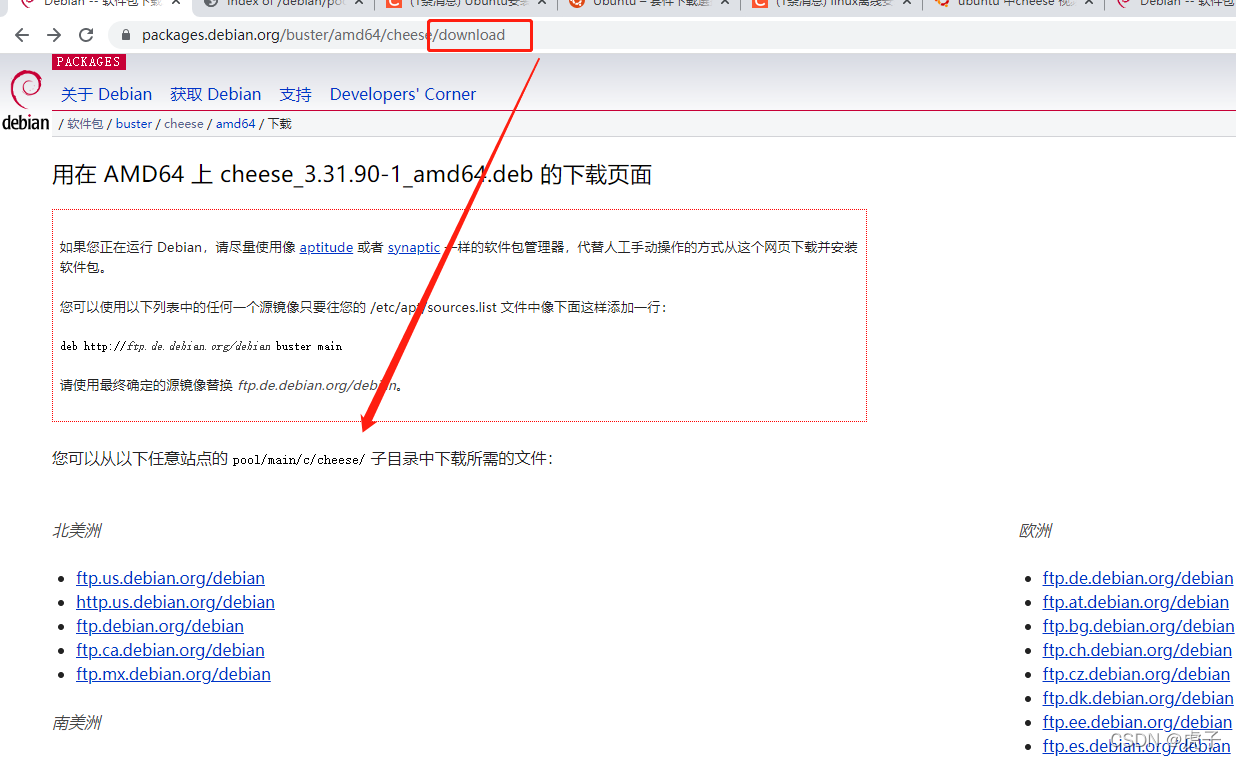Click the deb http://ftp.de.debian.org/debian buster main line
Viewport: 1236px width, 759px height.
click(x=201, y=346)
